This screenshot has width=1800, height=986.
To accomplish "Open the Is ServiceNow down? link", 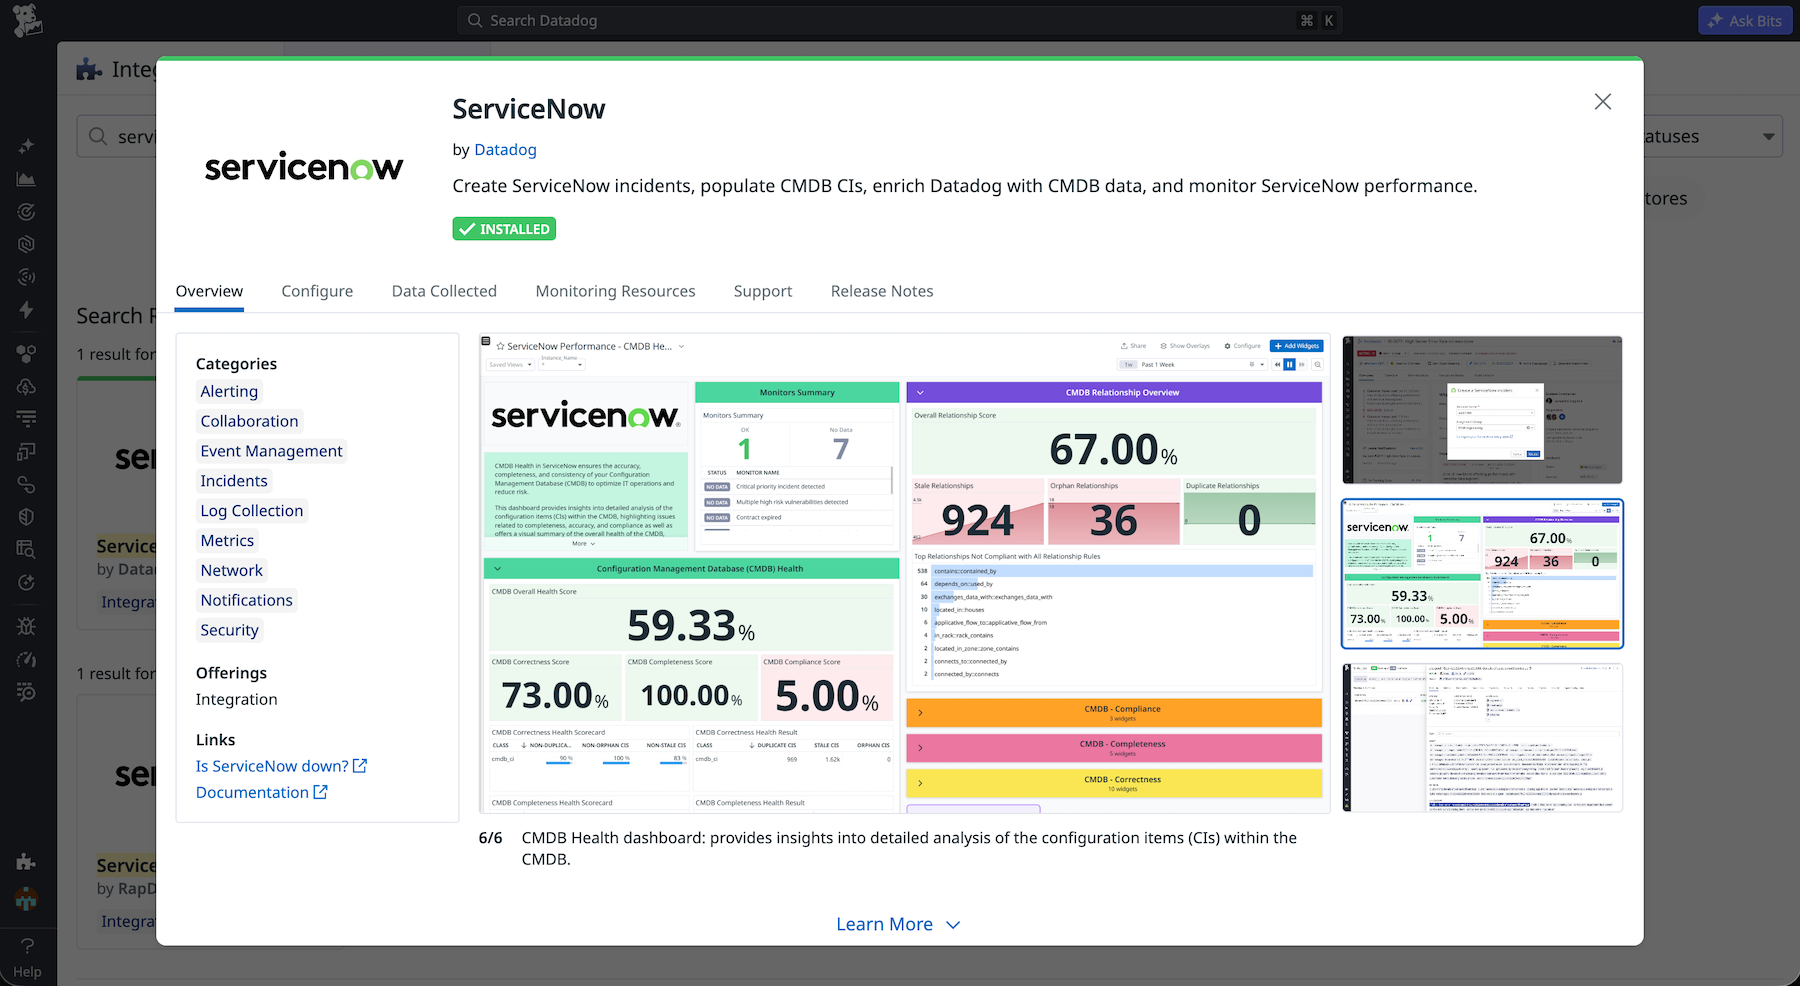I will pyautogui.click(x=281, y=766).
